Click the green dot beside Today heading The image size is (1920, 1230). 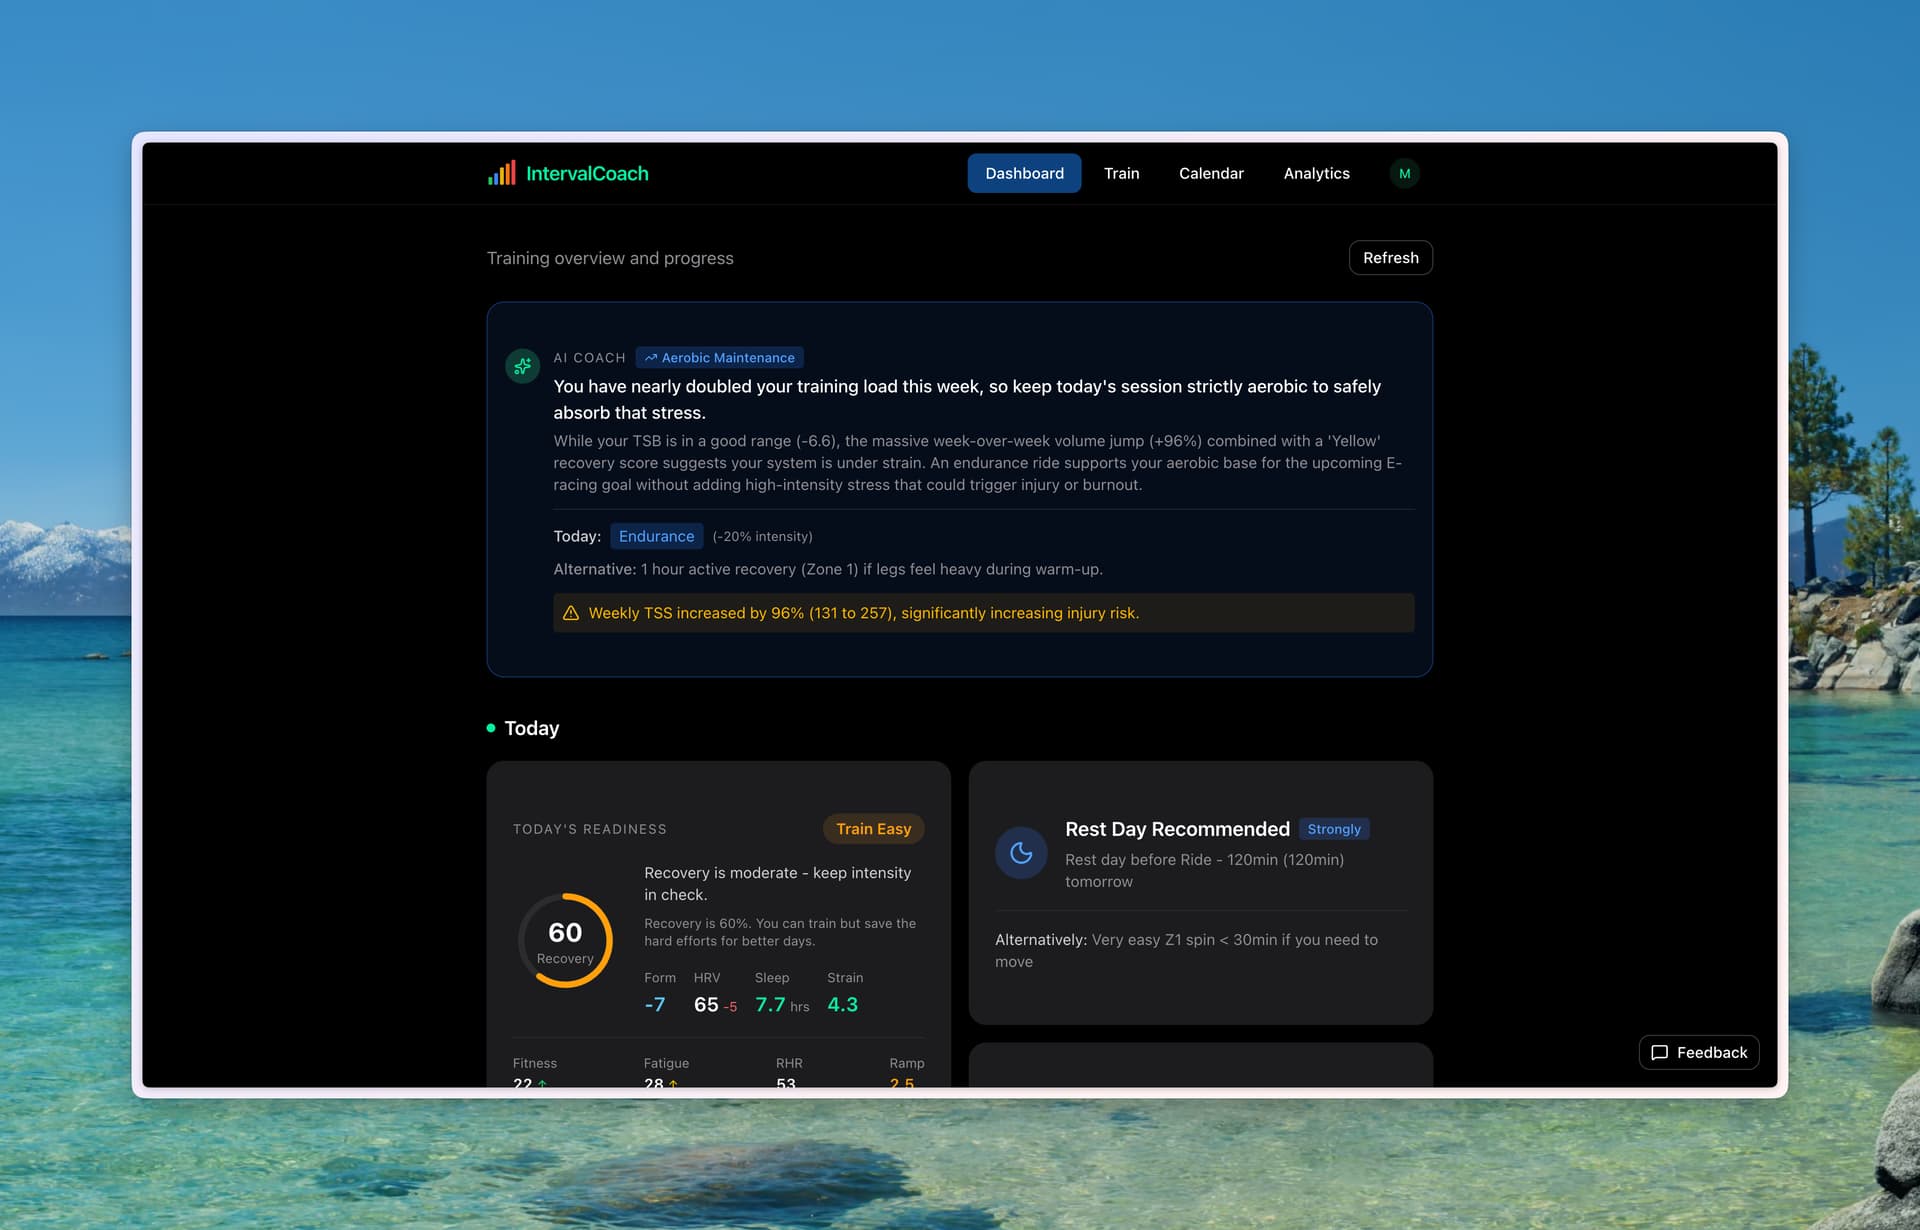(x=491, y=728)
